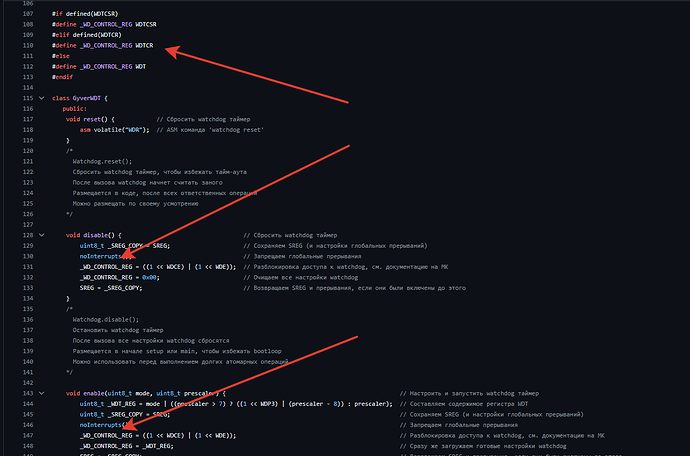
Task: Collapse the class GyverWDT code block
Action: (42, 98)
